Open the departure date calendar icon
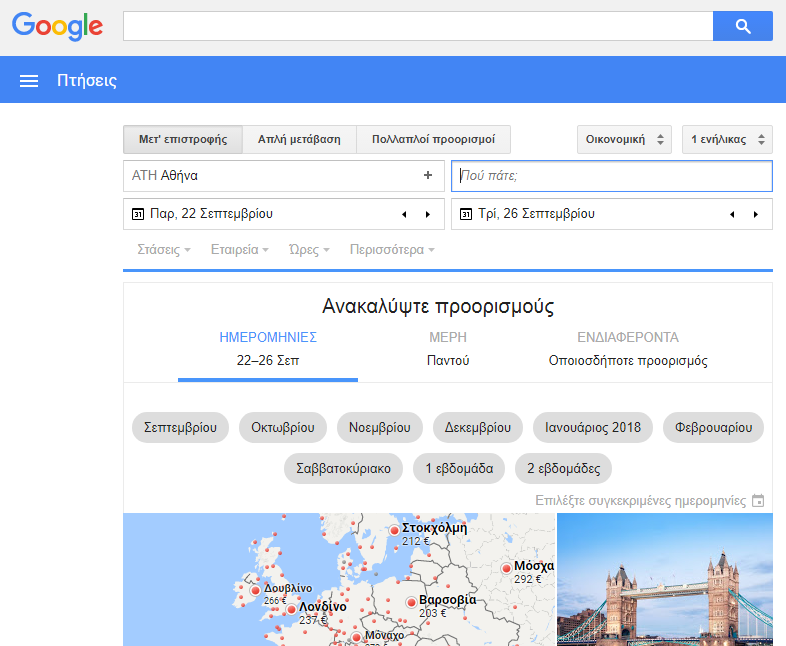The height and width of the screenshot is (646, 786). pos(138,214)
